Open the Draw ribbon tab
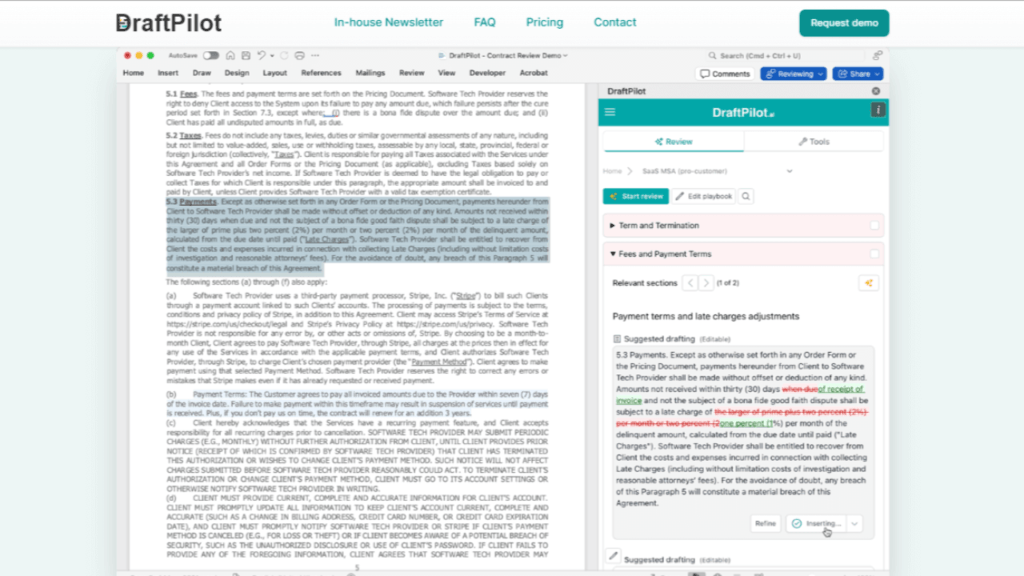 click(202, 73)
